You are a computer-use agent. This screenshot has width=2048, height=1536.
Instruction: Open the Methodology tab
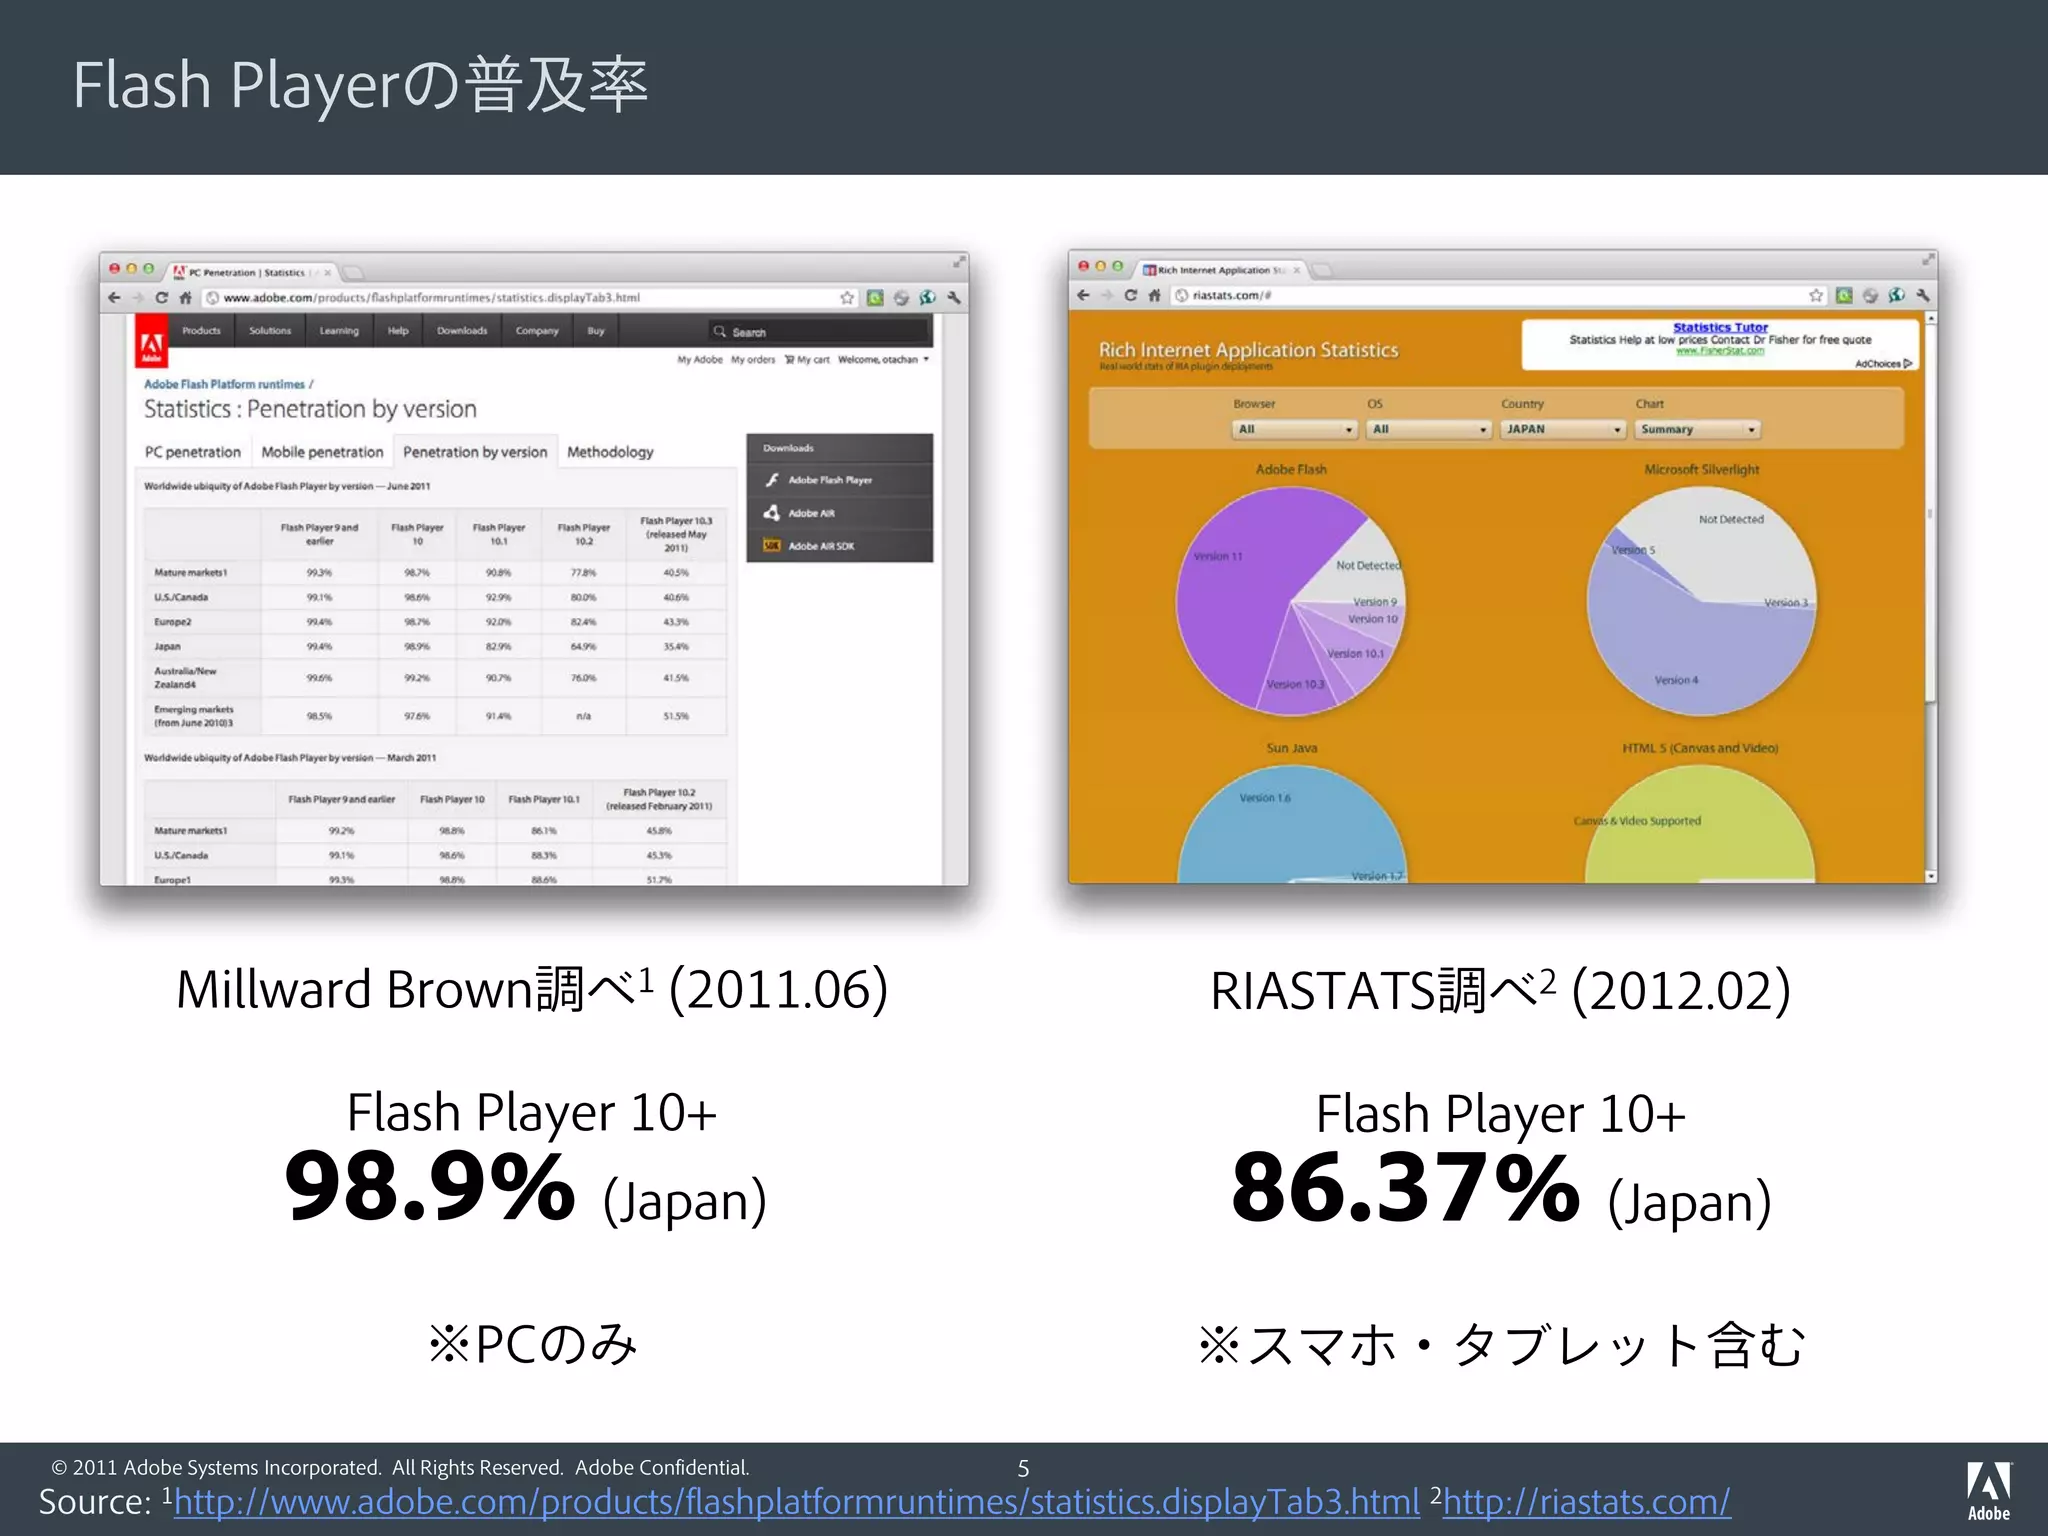click(x=610, y=452)
